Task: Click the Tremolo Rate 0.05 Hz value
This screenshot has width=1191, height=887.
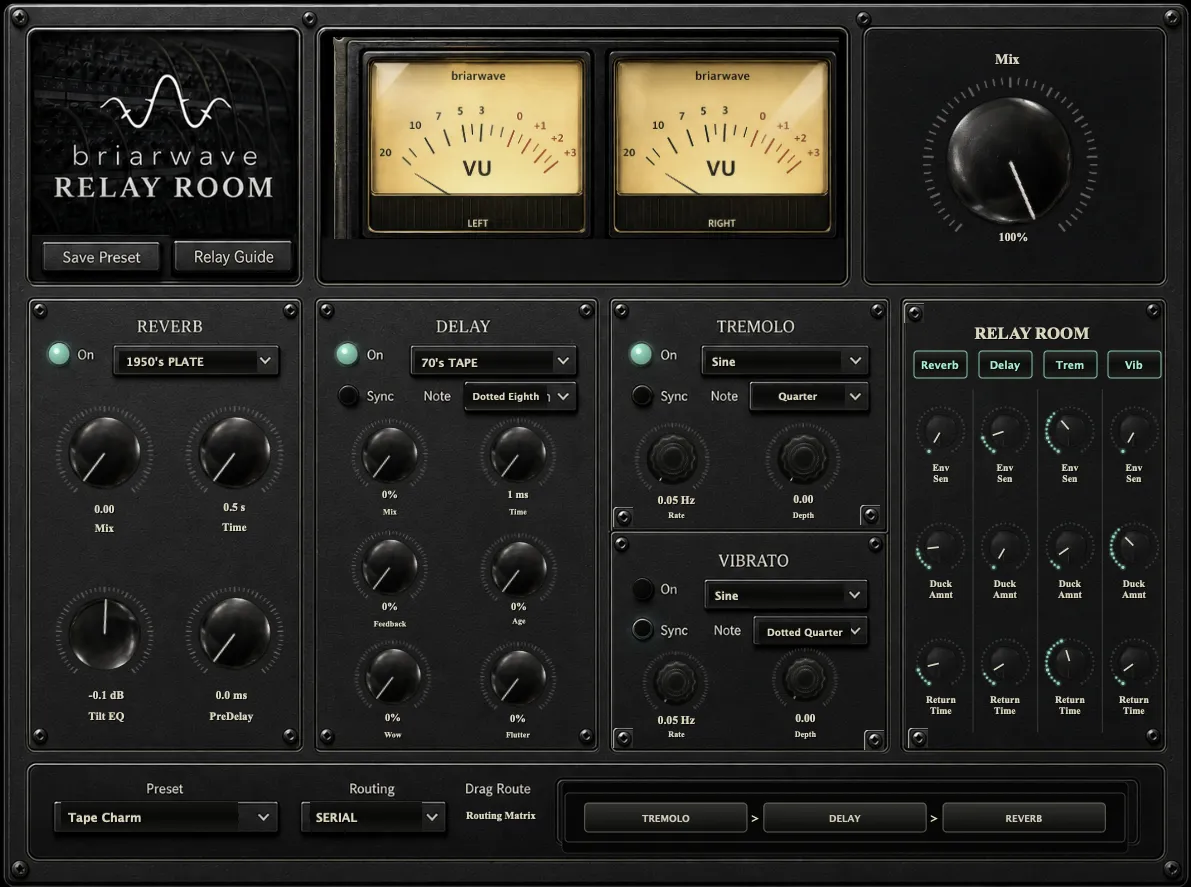Action: point(676,500)
